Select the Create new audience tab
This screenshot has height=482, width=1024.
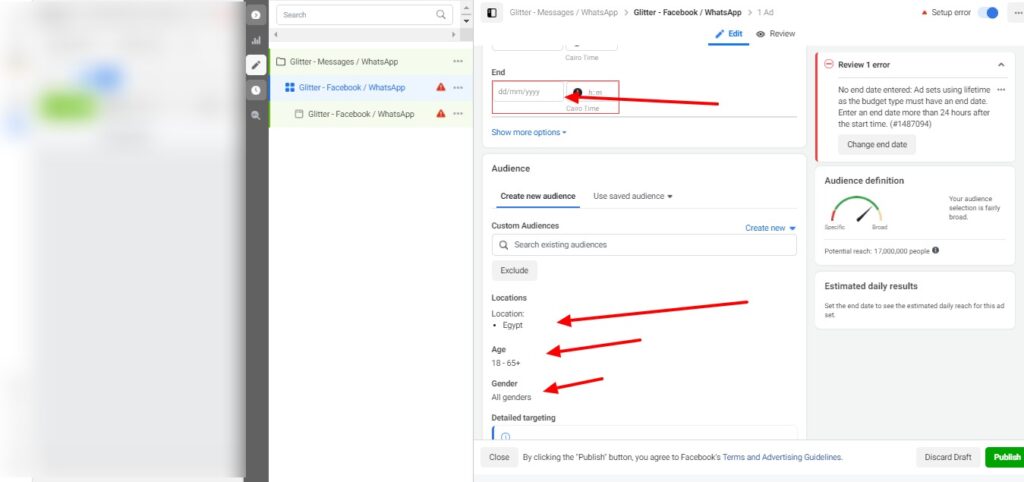[537, 196]
